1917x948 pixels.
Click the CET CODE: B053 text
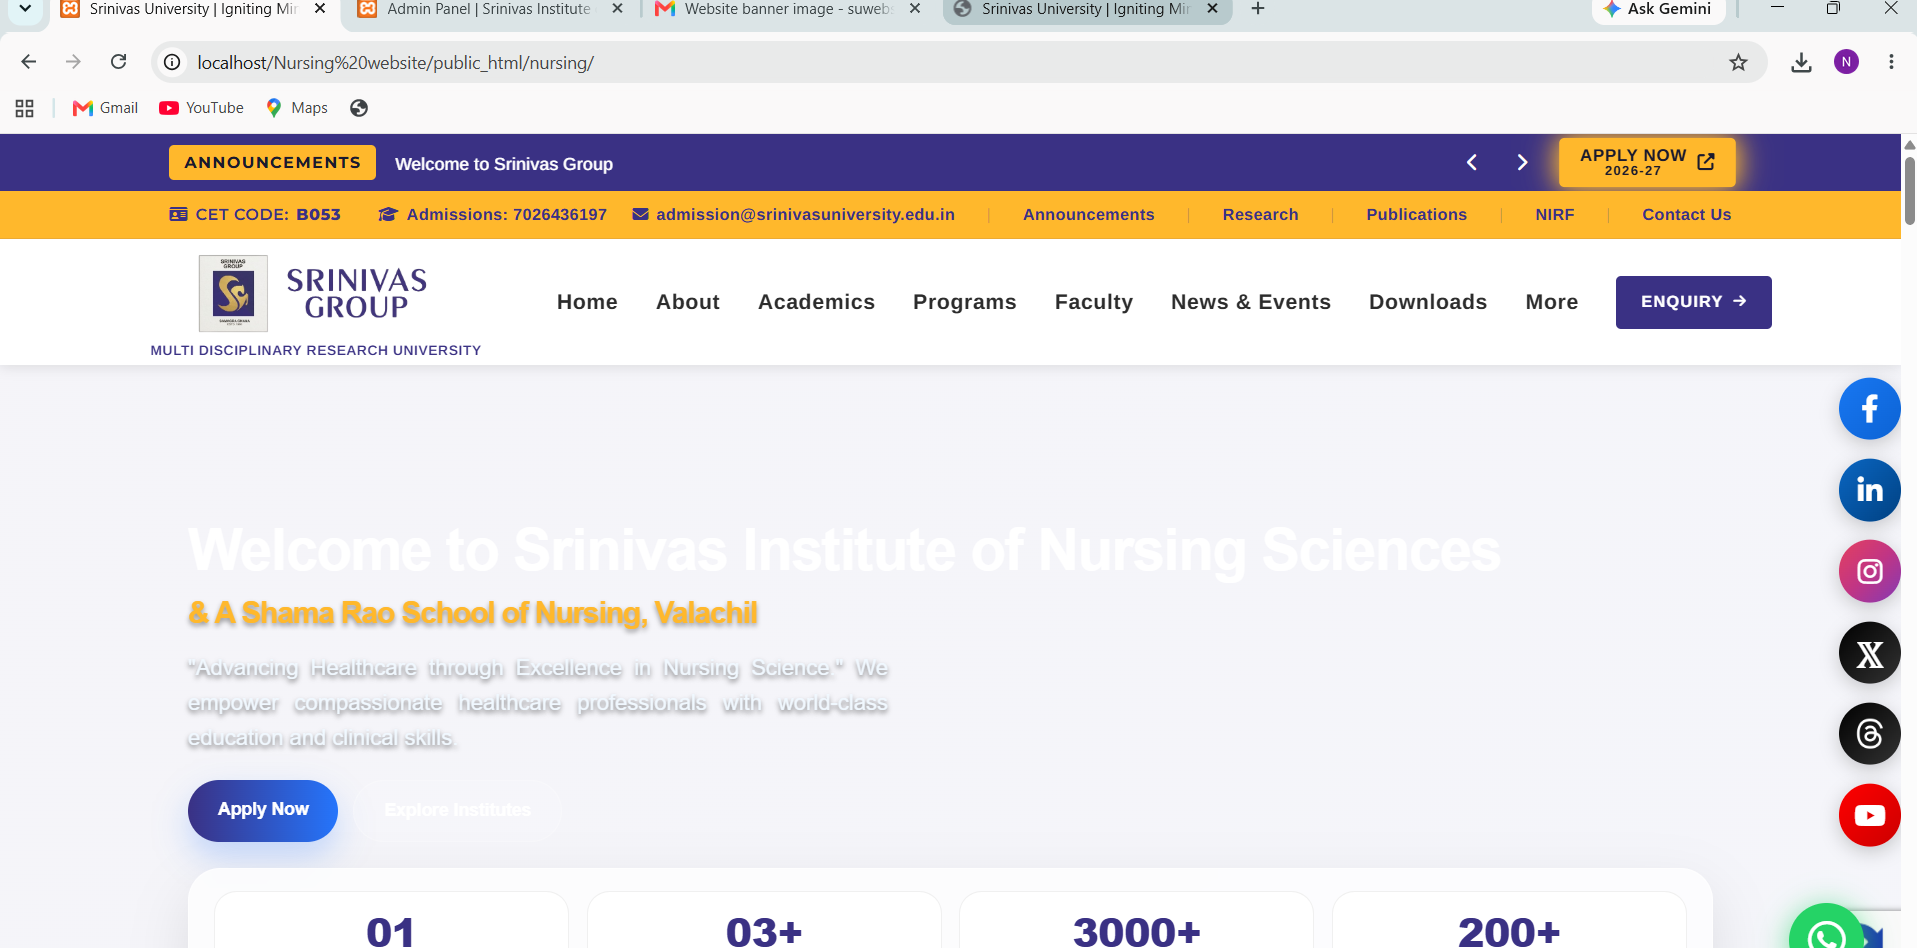255,215
